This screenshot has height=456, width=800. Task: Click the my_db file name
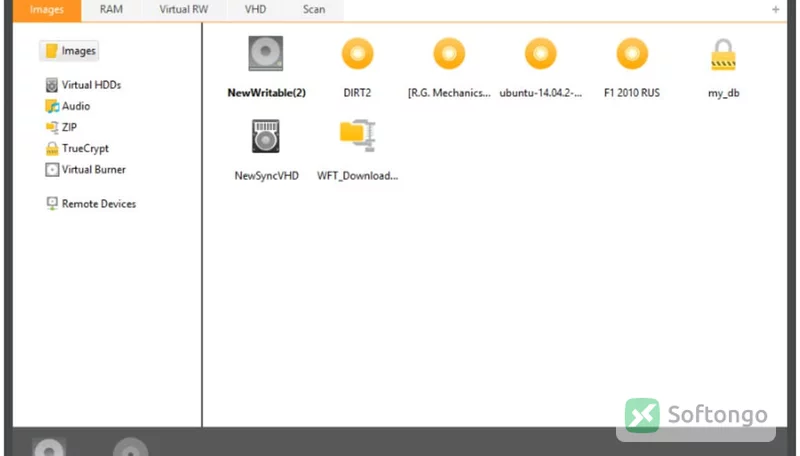coord(723,93)
